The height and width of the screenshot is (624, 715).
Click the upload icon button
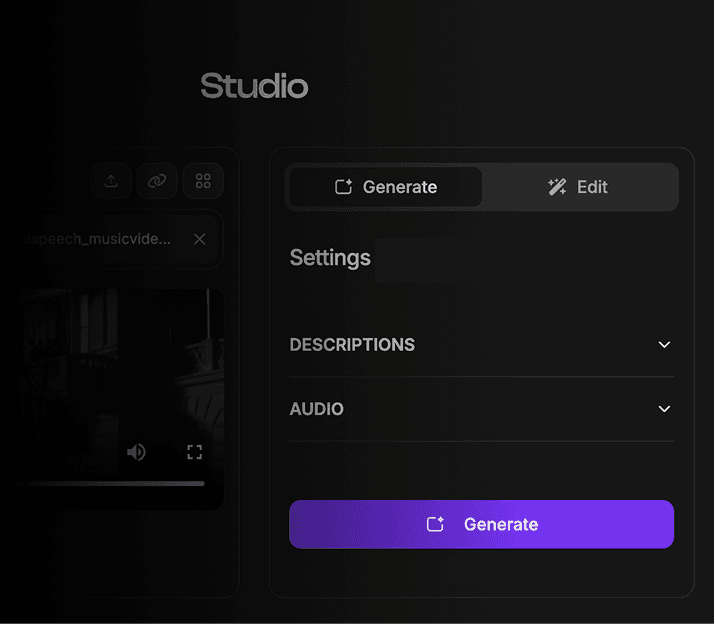coord(111,181)
